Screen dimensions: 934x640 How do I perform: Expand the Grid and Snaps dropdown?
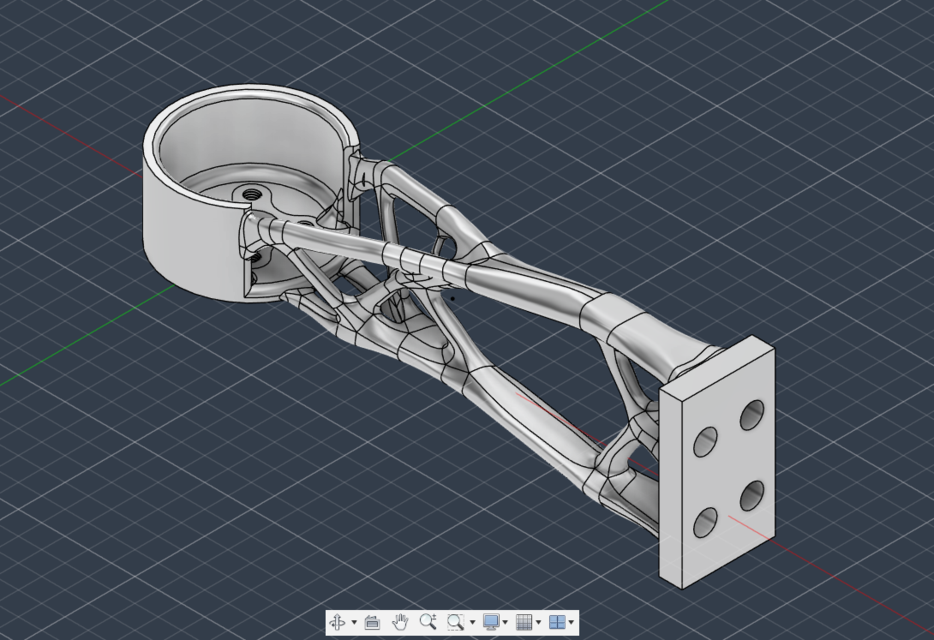click(x=538, y=621)
